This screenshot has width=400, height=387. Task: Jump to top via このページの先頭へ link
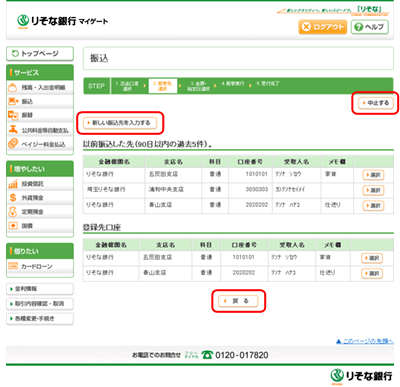[x=365, y=341]
